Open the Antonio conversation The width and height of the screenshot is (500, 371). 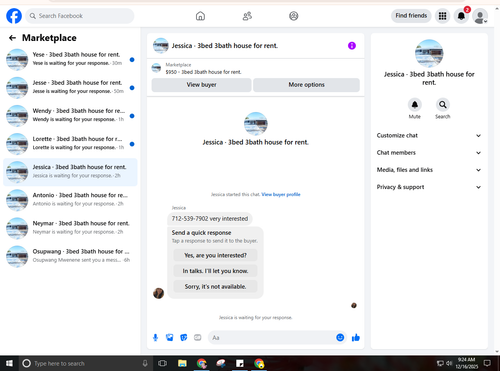click(x=70, y=200)
